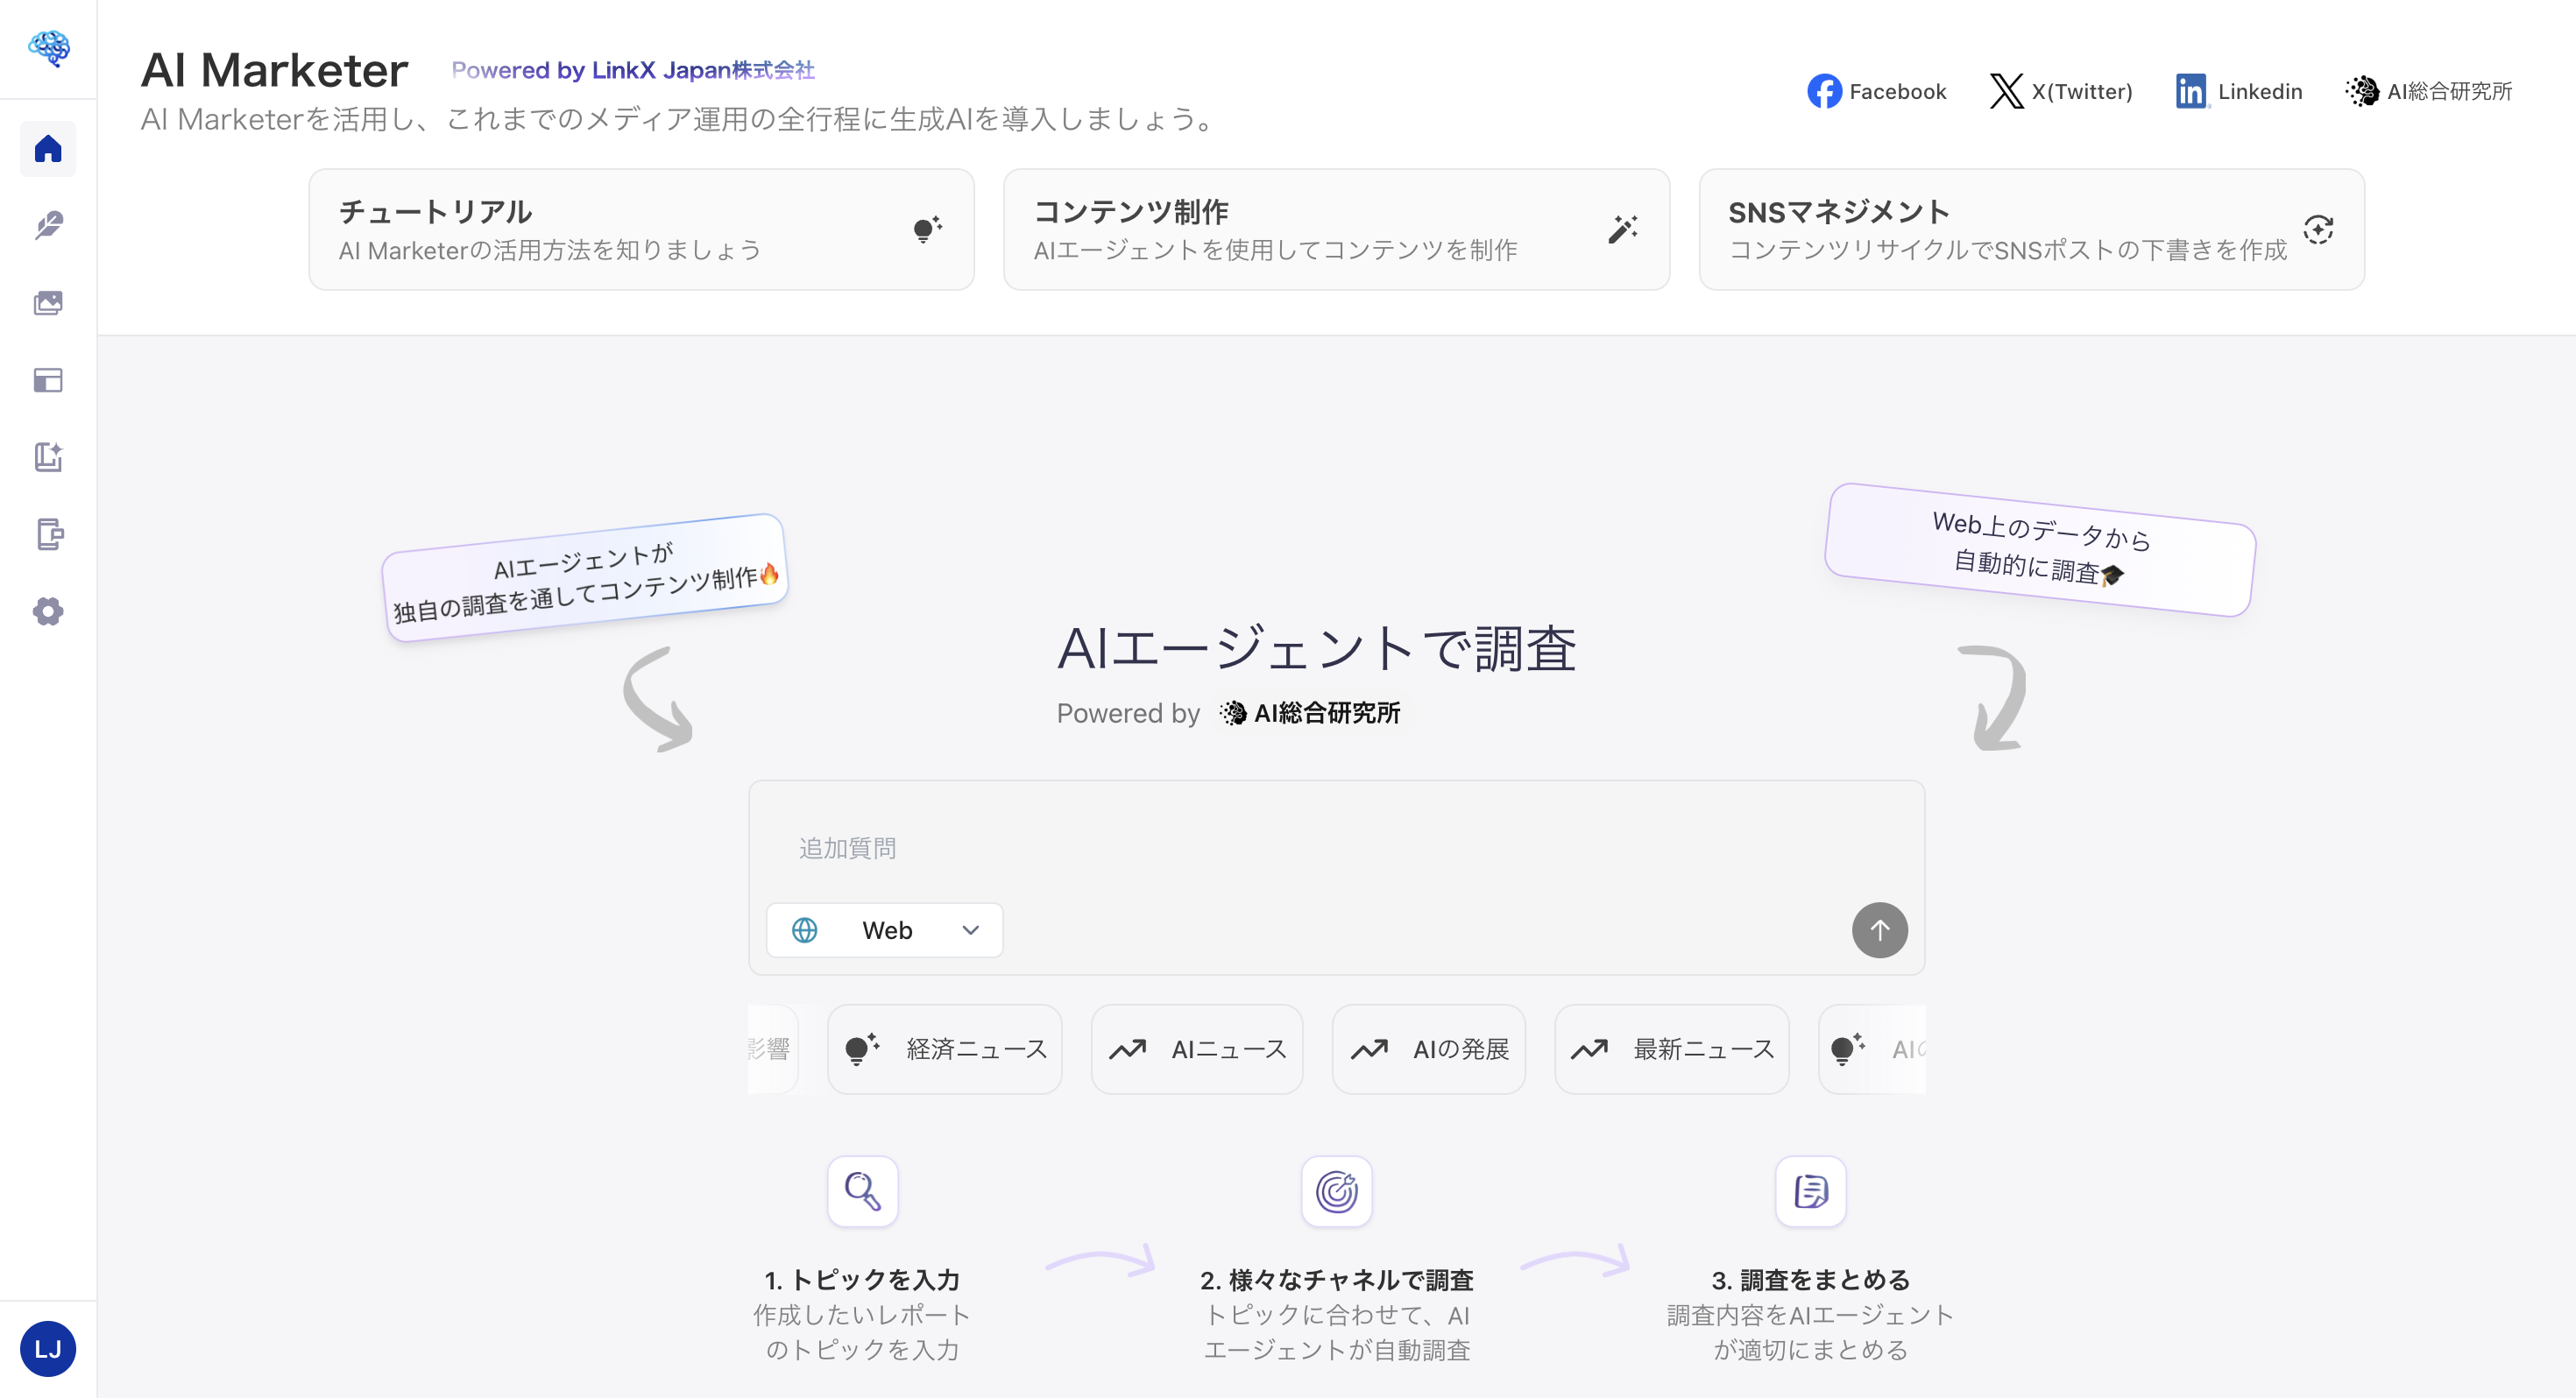
Task: Click the recycle icon on SNSマネジメント card
Action: pos(2319,228)
